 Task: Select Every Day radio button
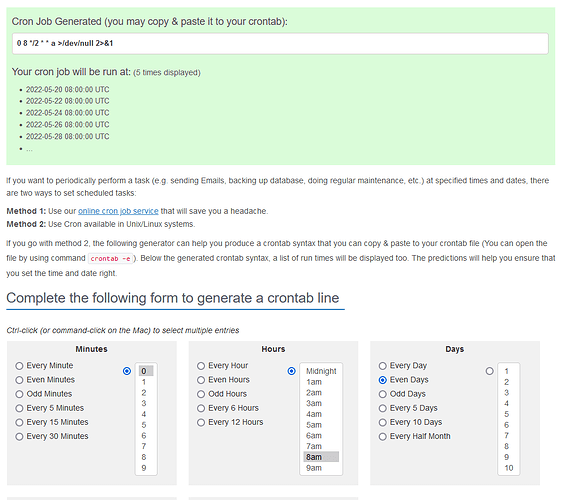coord(383,366)
